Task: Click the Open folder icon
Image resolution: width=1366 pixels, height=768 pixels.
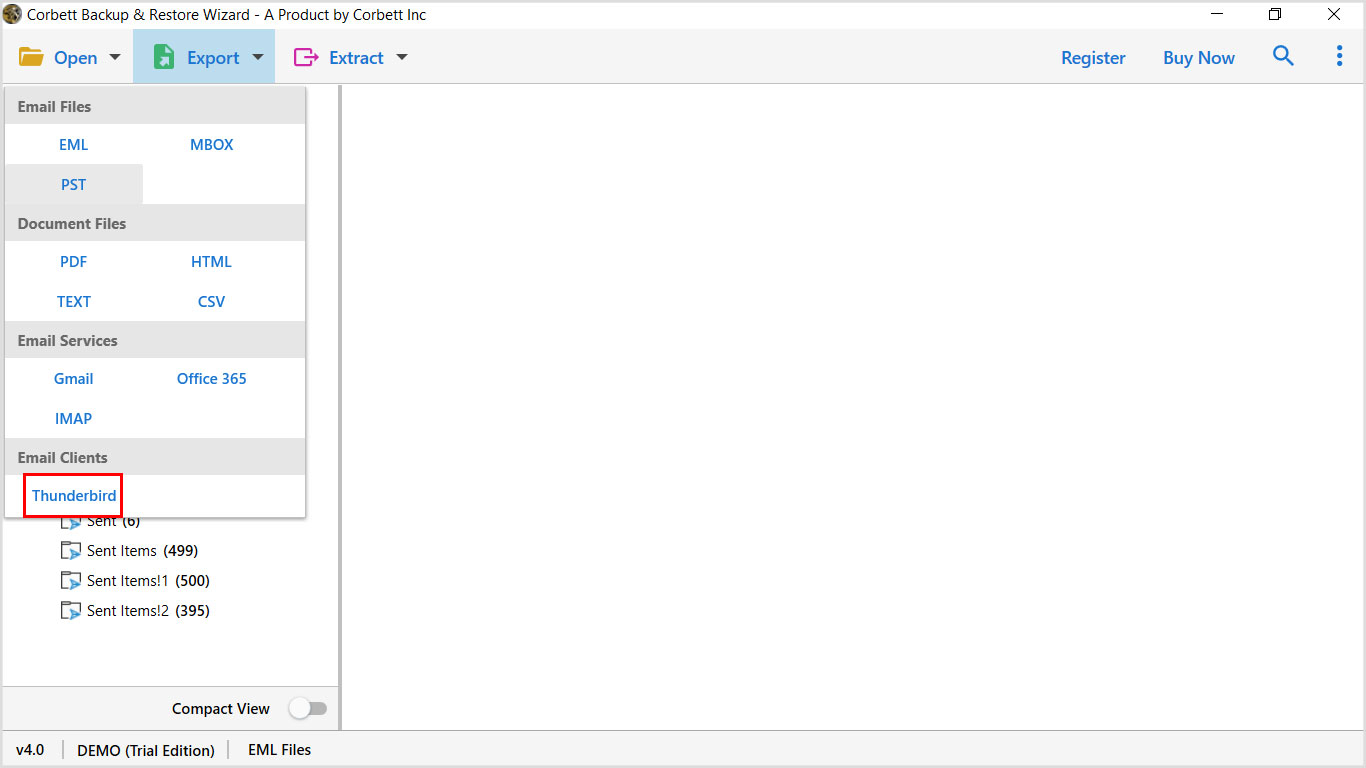Action: click(31, 57)
